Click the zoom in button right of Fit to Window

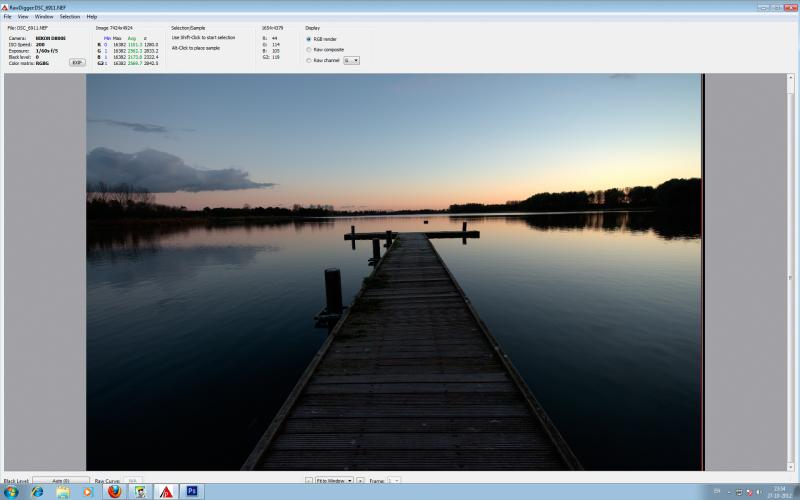[360, 481]
